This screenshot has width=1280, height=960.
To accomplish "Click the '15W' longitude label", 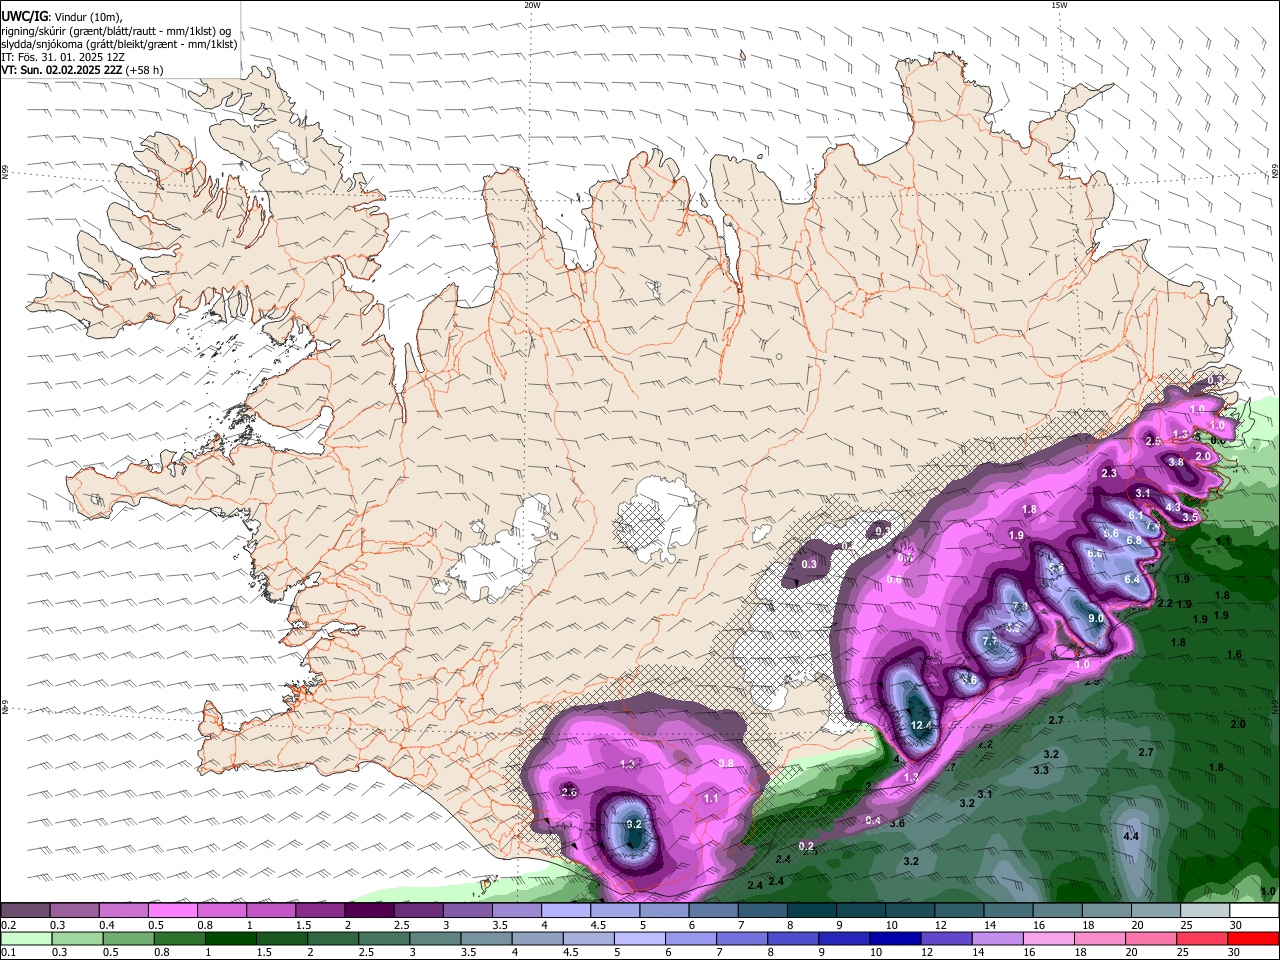I will click(x=1059, y=5).
